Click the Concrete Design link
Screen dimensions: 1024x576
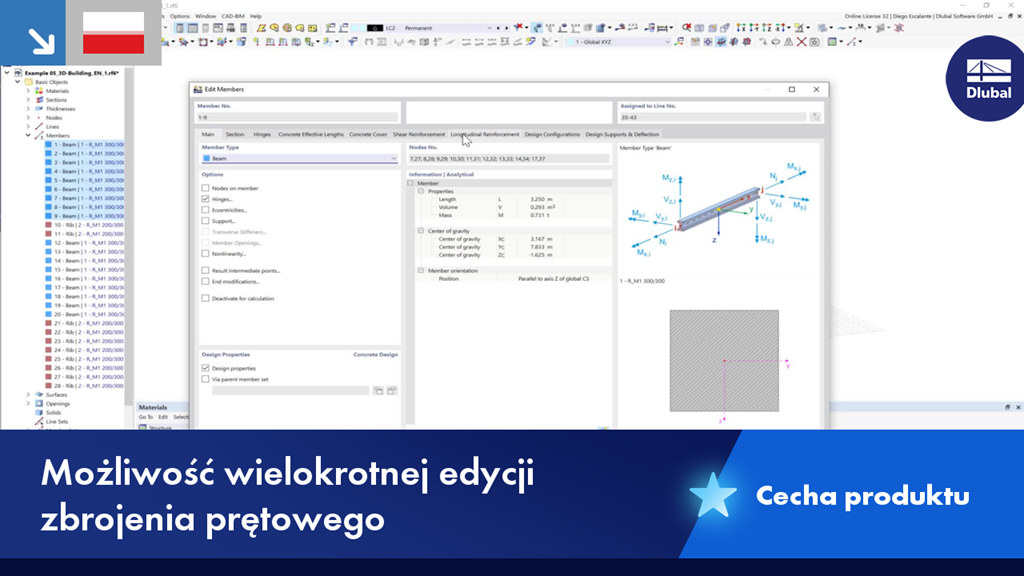(376, 355)
